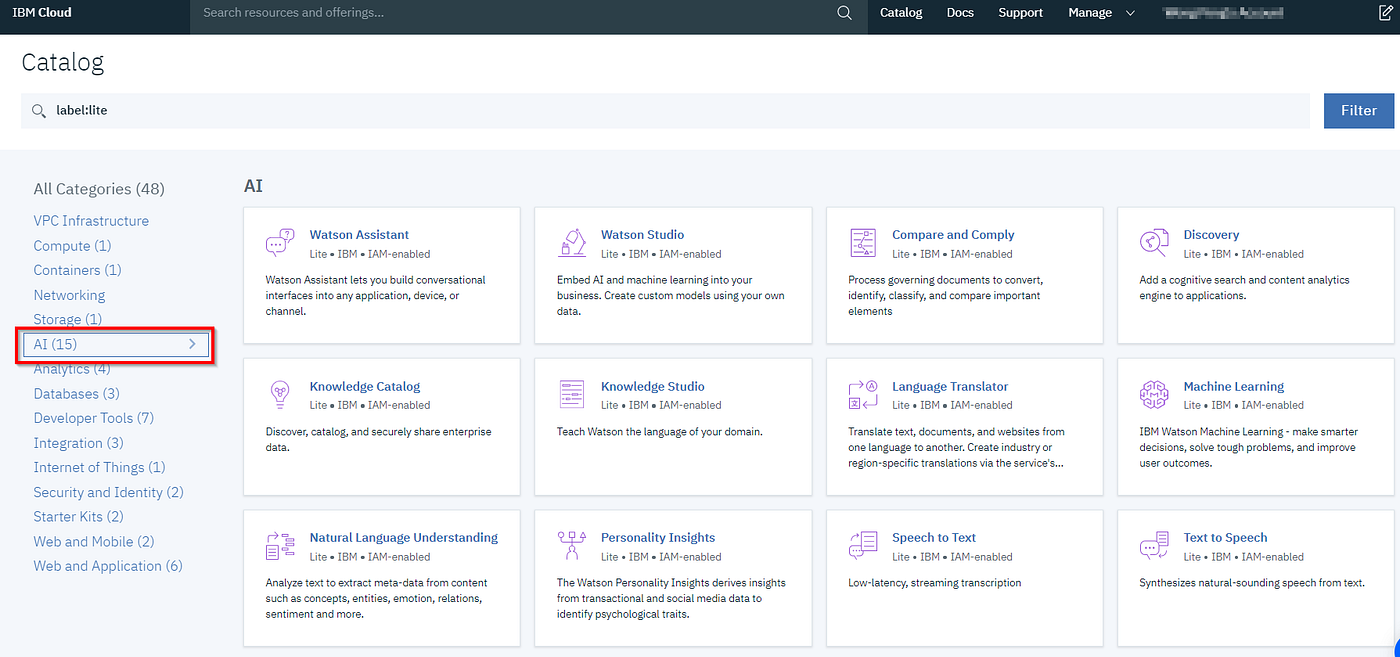Select Compute (1) category

click(x=72, y=246)
